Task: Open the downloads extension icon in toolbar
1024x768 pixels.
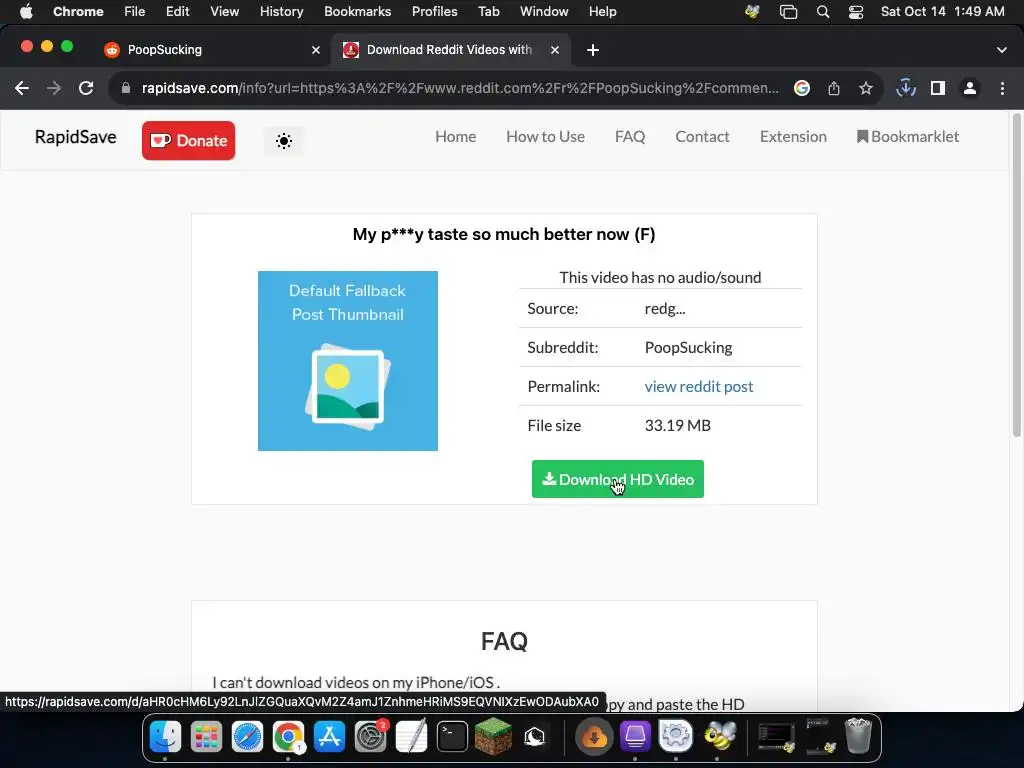Action: coord(906,88)
